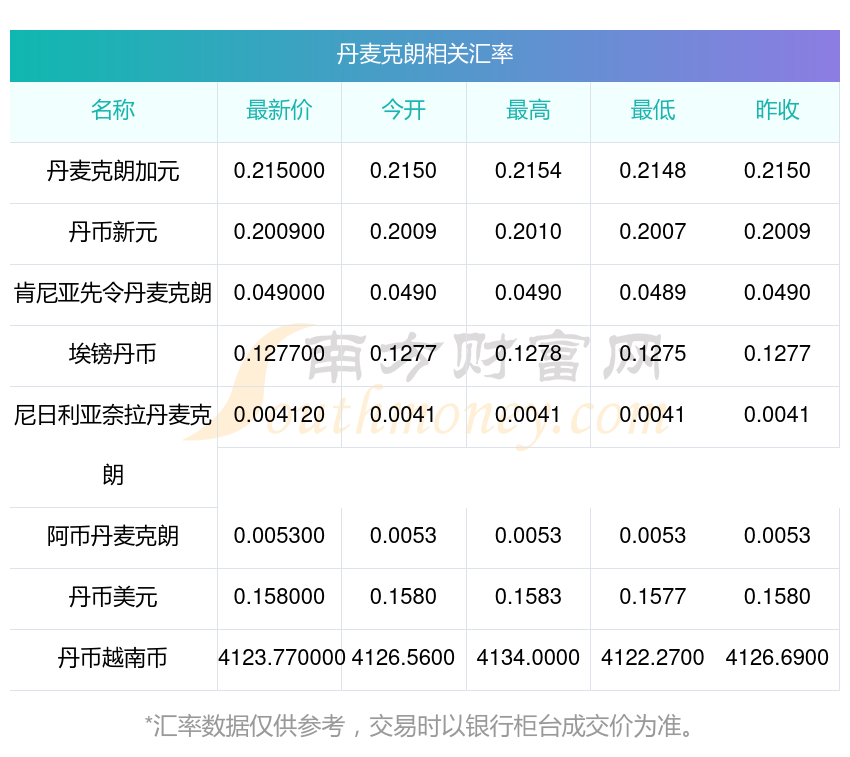Select the 肯尼亚先令丹麦克朗 row name
The height and width of the screenshot is (757, 850).
click(x=113, y=293)
